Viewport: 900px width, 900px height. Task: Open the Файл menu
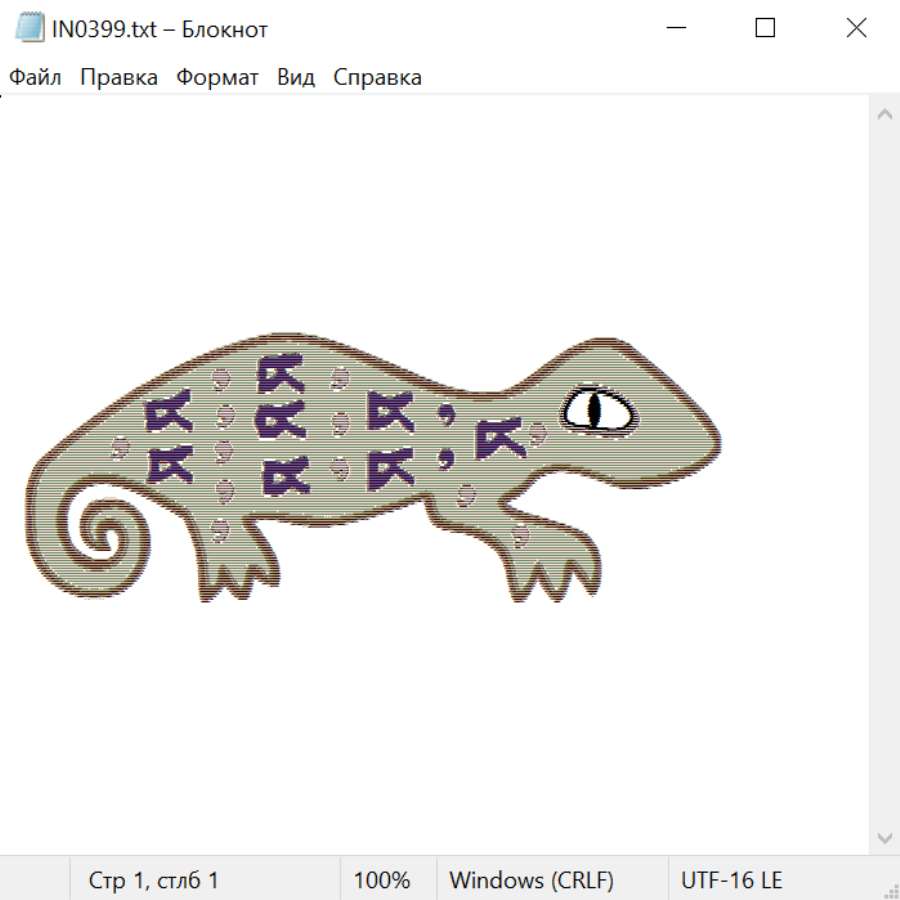(35, 78)
